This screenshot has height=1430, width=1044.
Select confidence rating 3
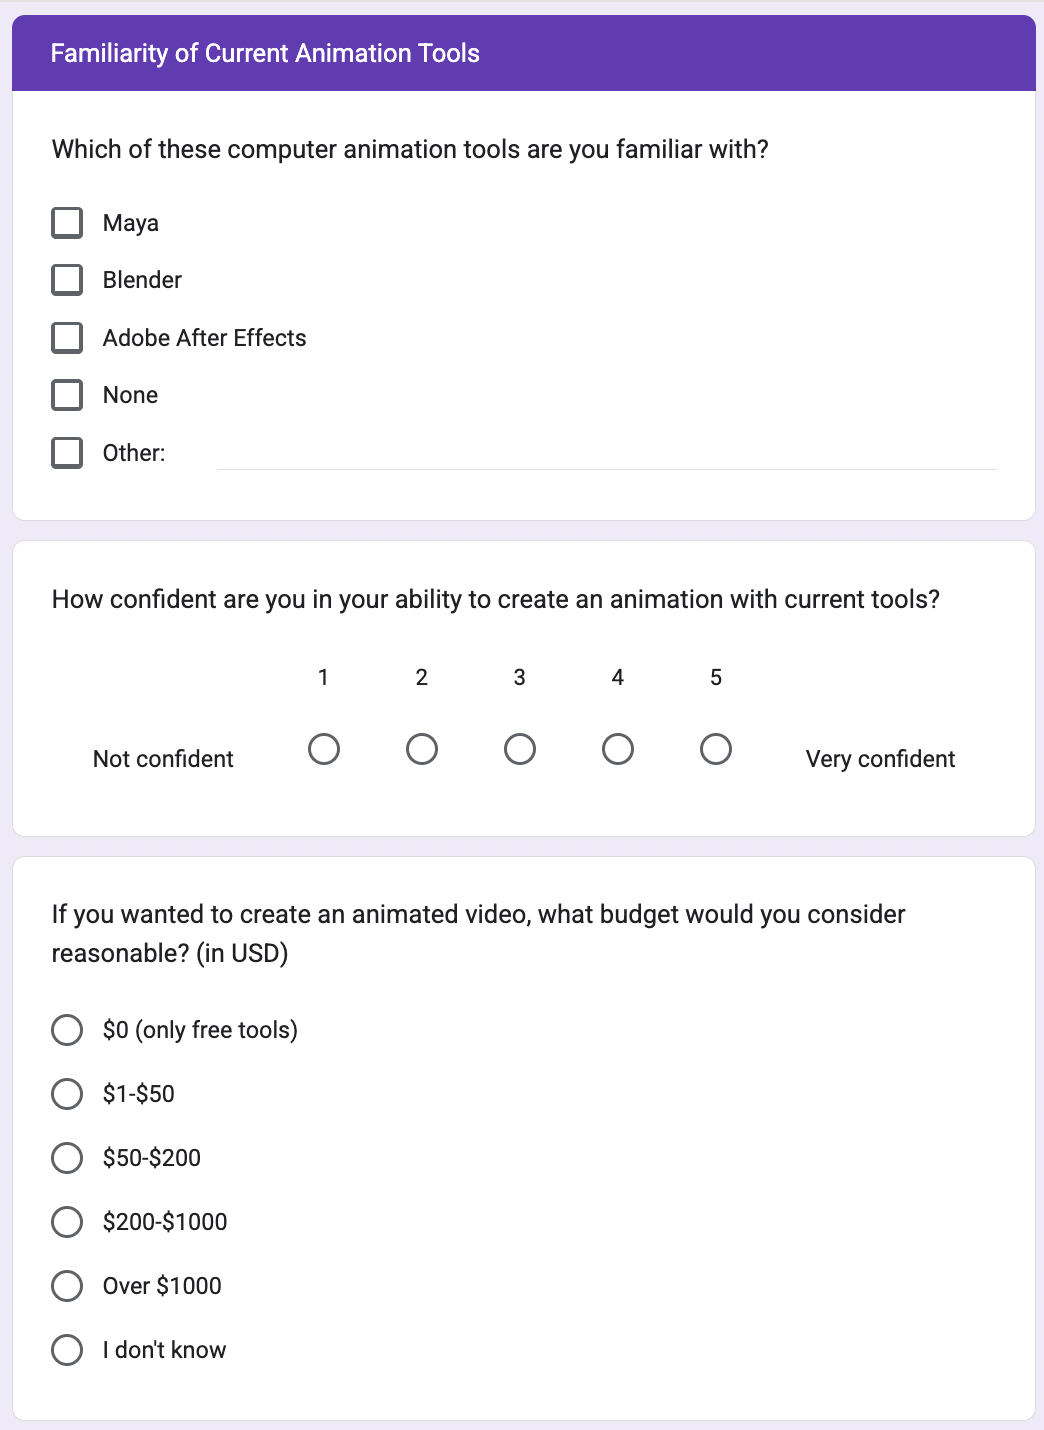coord(520,749)
